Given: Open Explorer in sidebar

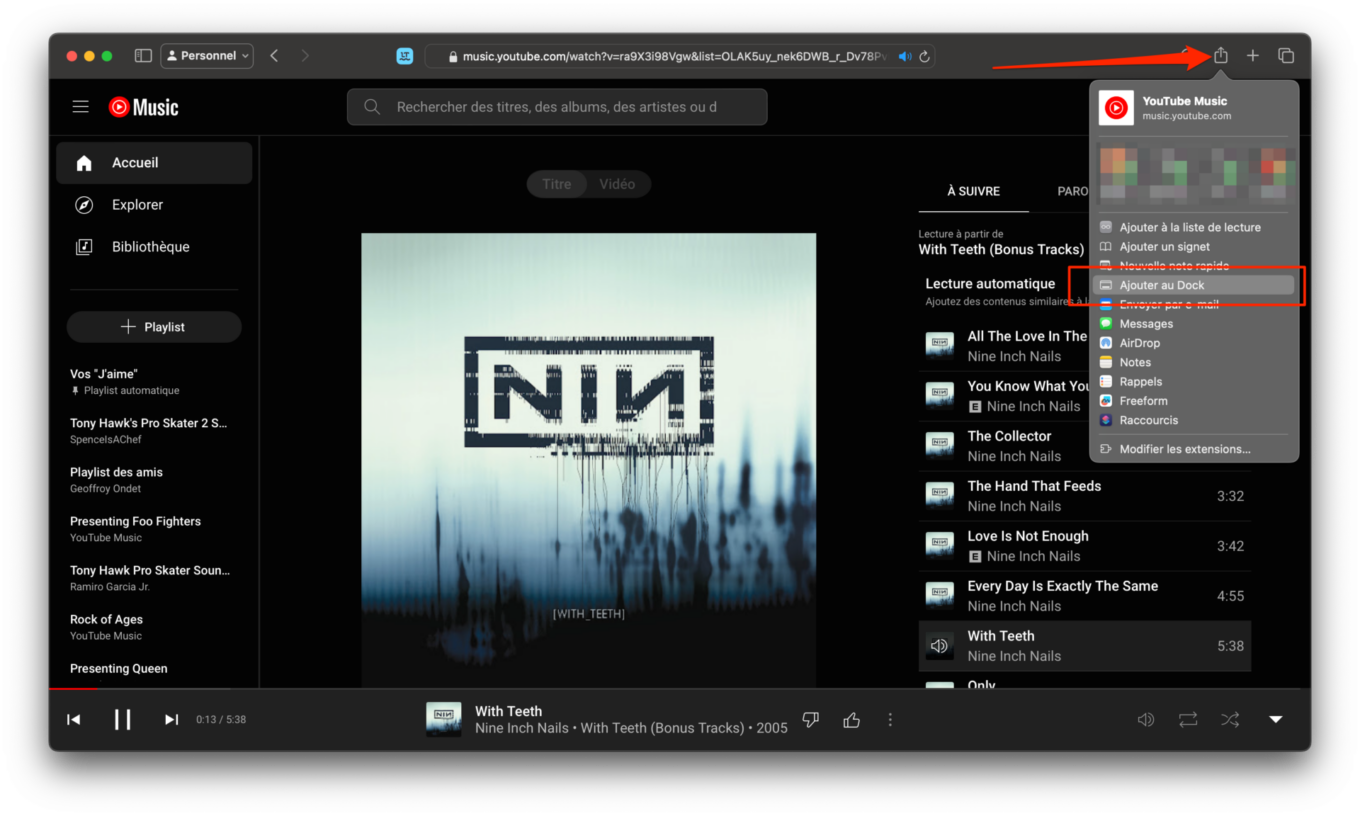Looking at the screenshot, I should coord(154,205).
